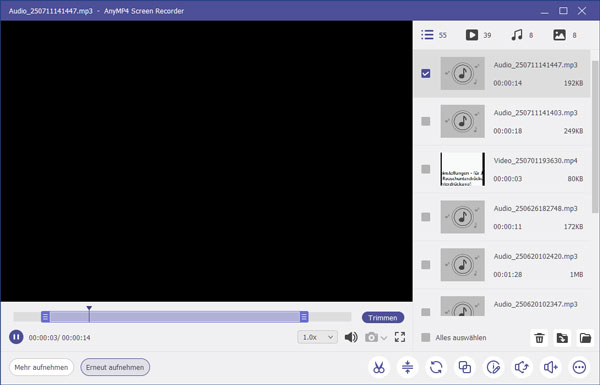Uncheck Audio_250711141447.mp3 checkbox
The image size is (600, 385).
[426, 73]
